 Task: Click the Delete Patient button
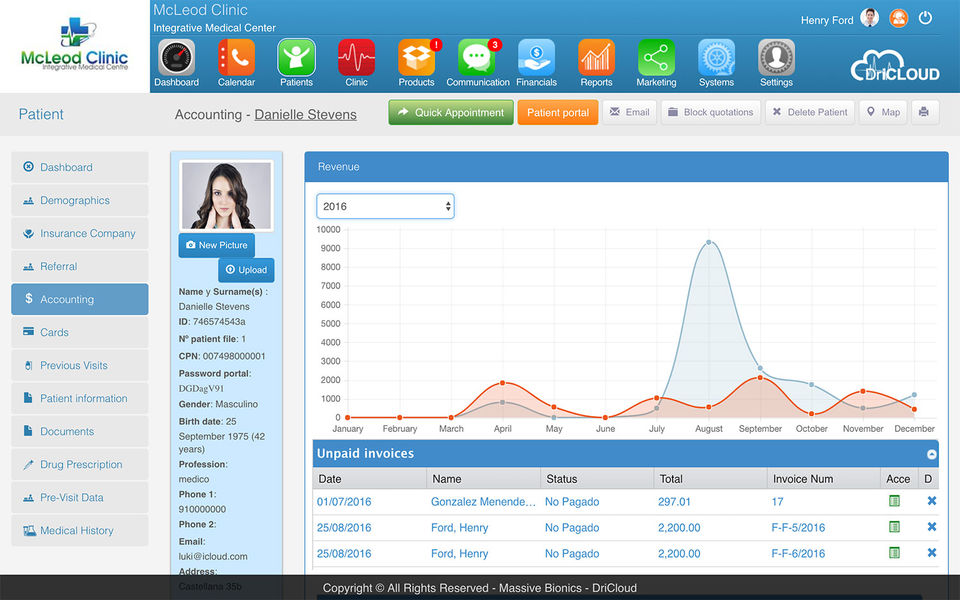coord(810,113)
